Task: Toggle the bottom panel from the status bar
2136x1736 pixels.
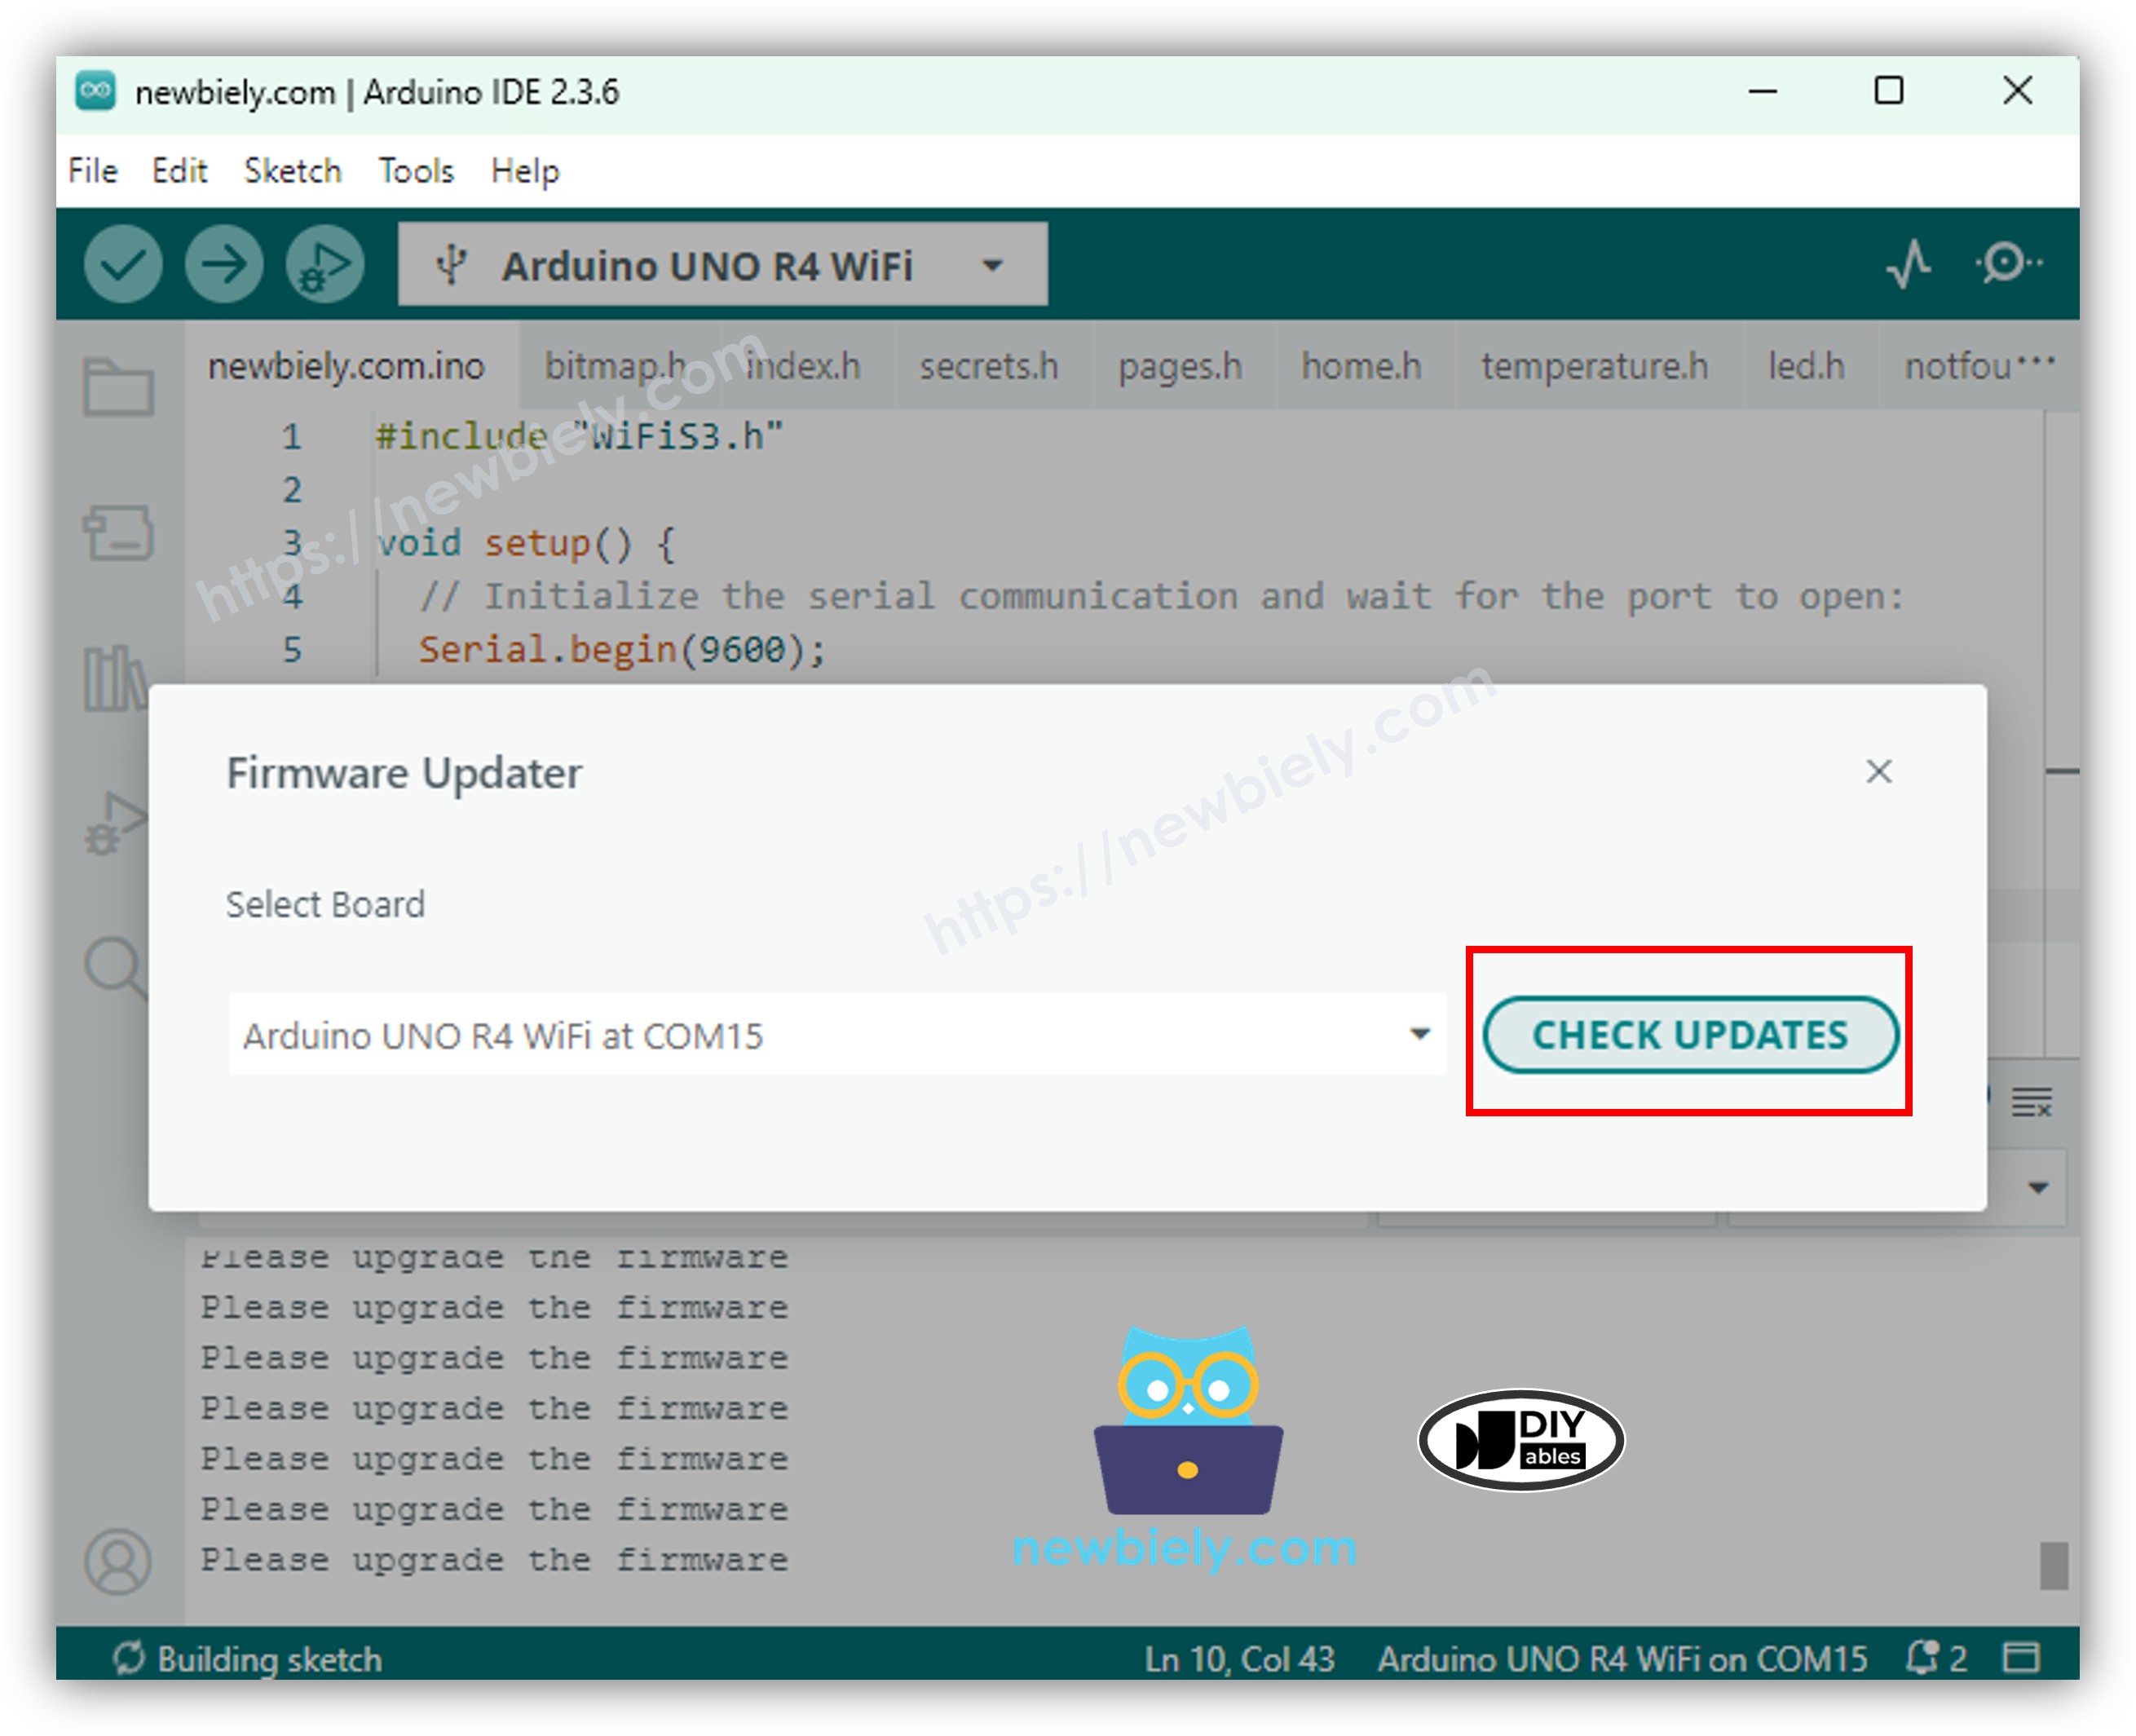Action: (x=2022, y=1658)
